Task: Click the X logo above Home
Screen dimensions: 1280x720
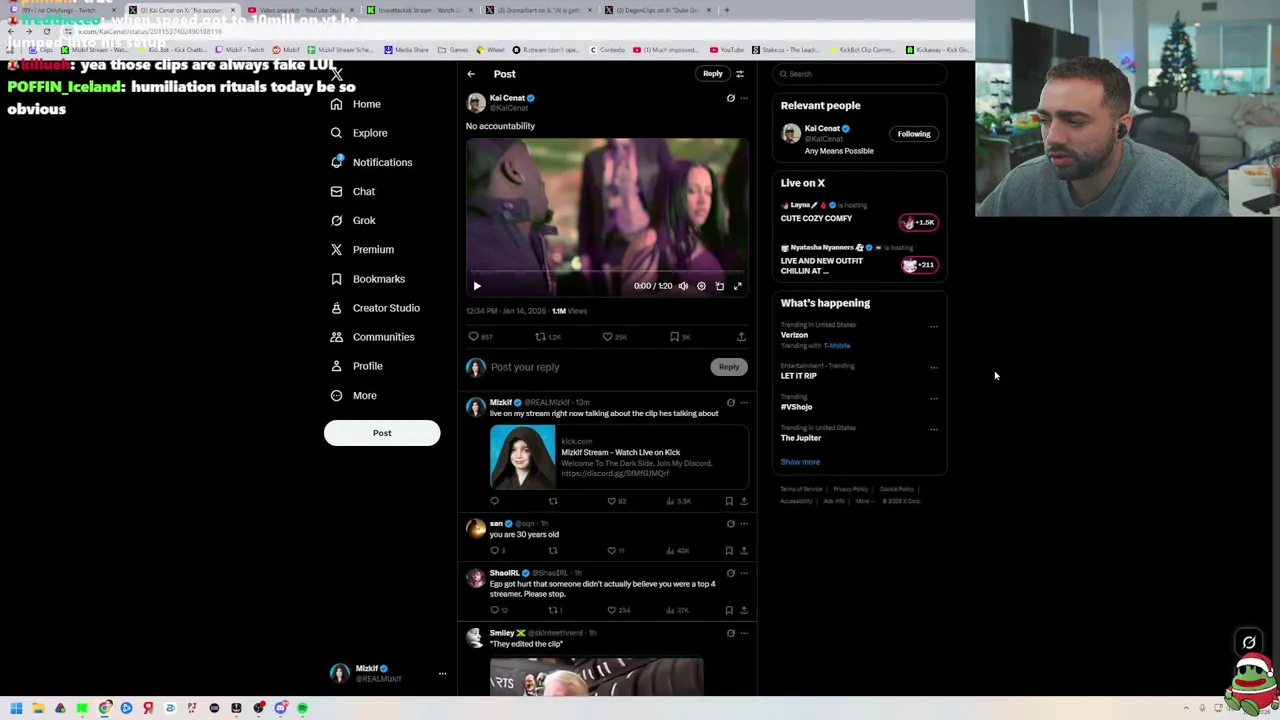Action: (x=337, y=74)
